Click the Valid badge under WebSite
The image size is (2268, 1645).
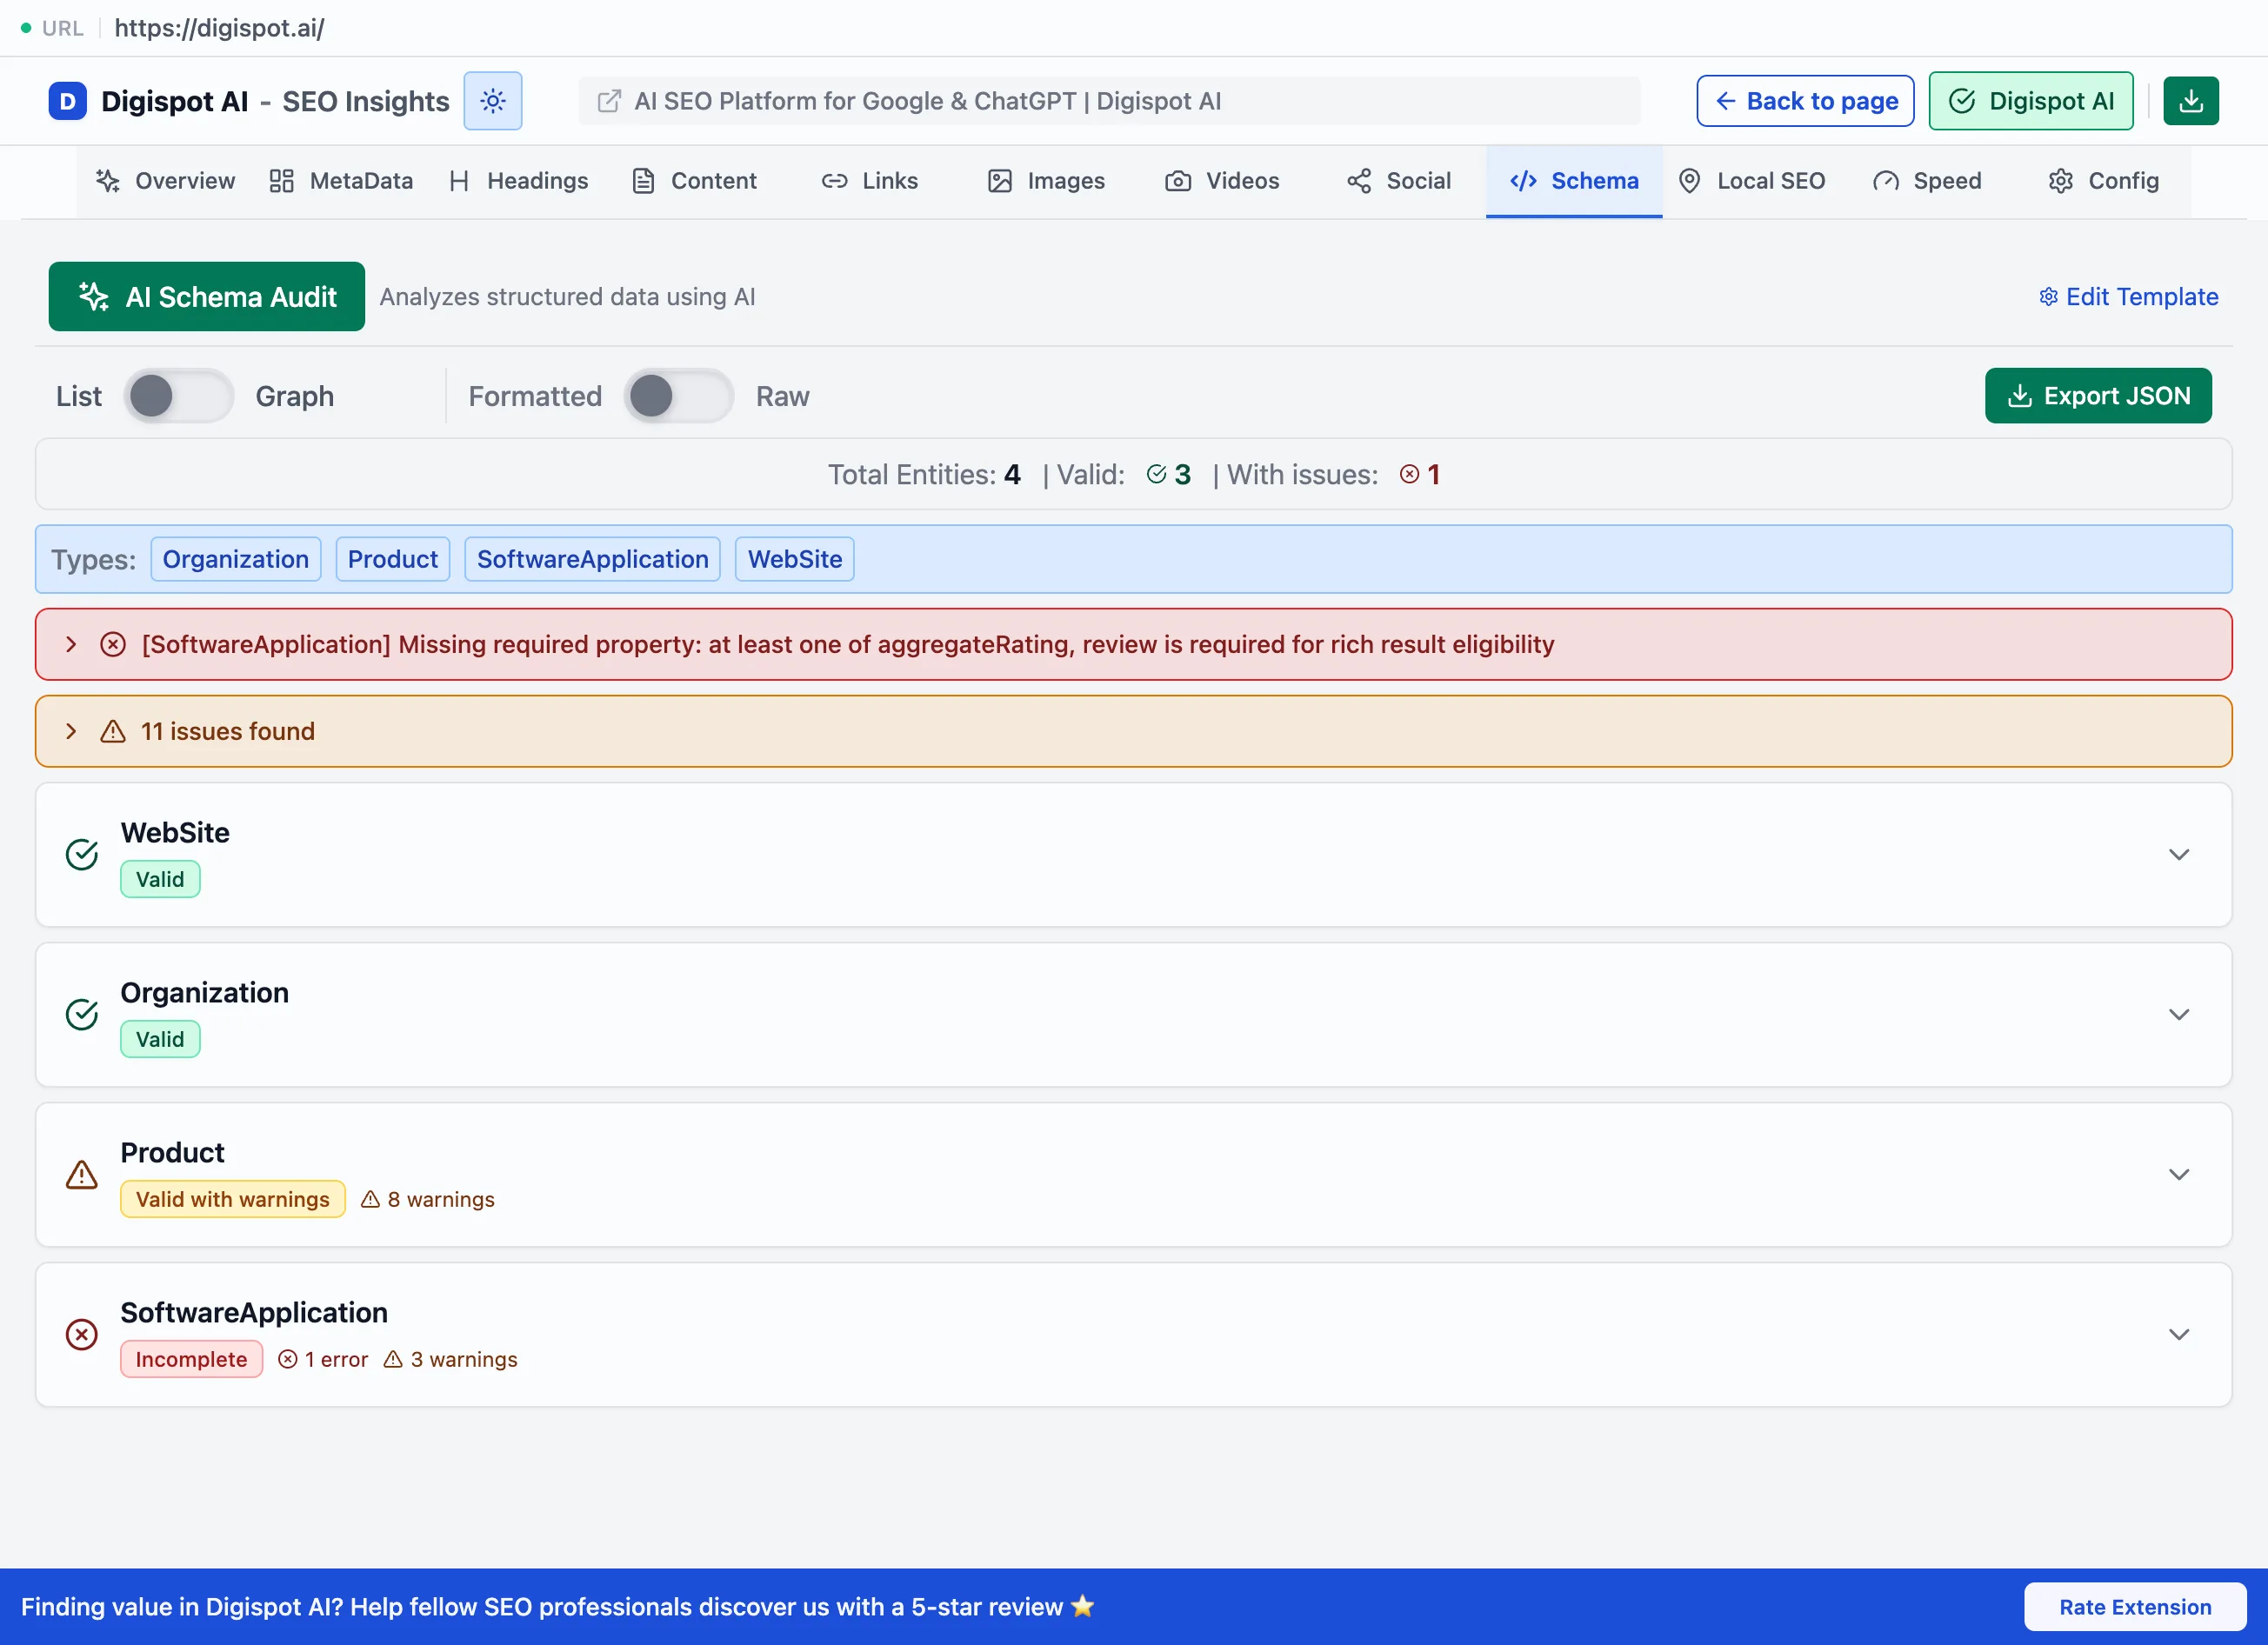pyautogui.click(x=160, y=880)
